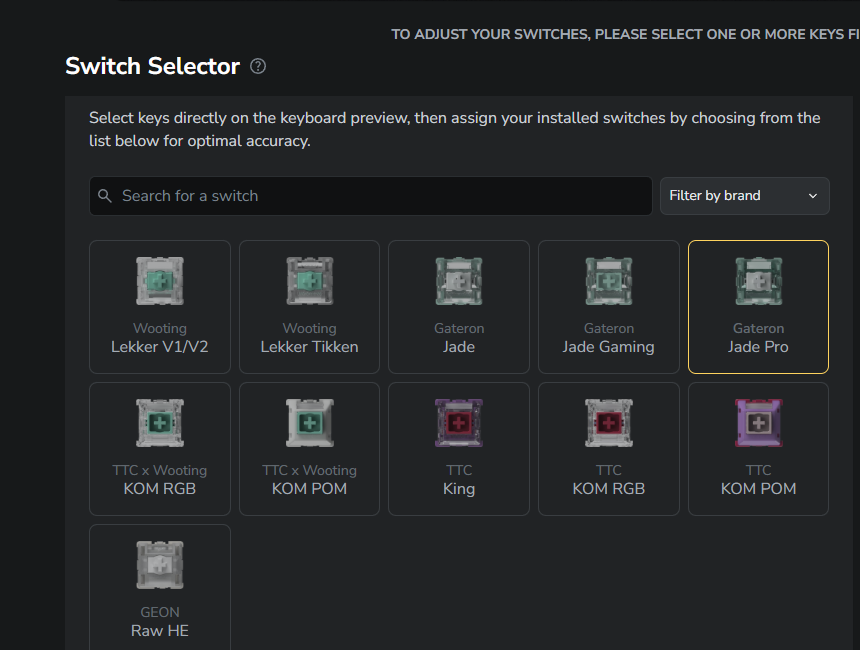
Task: Click the Jade Pro label
Action: tap(758, 347)
